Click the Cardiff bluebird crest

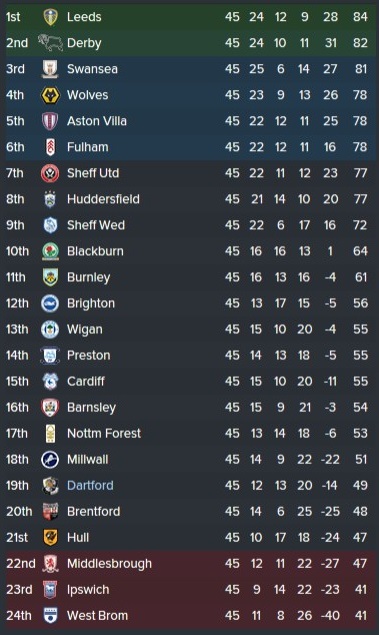tap(50, 381)
